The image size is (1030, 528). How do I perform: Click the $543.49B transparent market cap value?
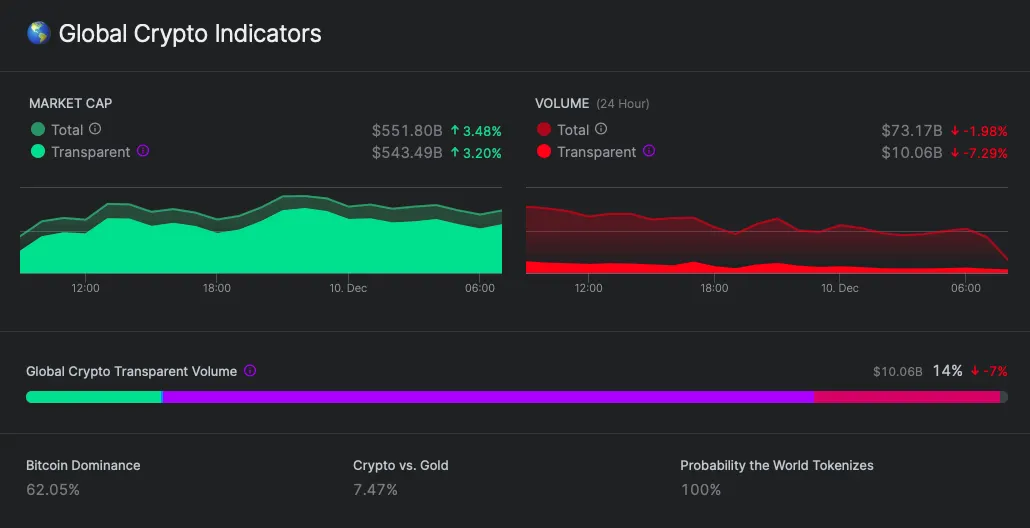click(x=407, y=153)
